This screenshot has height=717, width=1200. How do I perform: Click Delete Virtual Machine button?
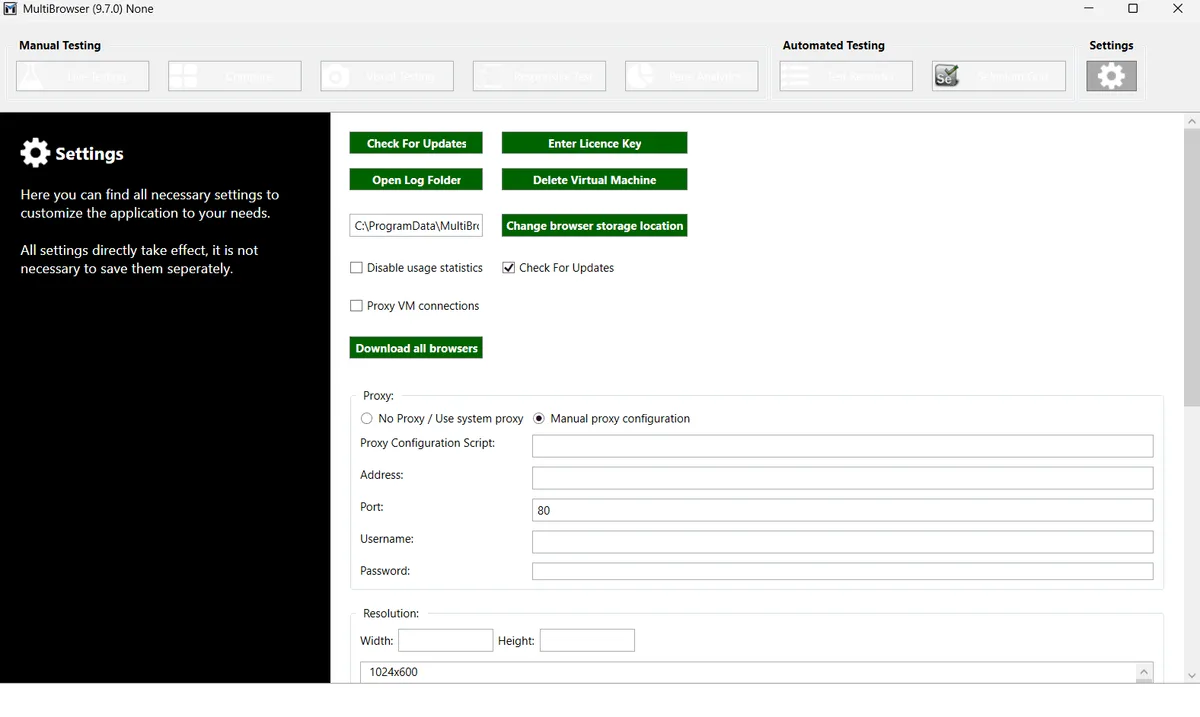tap(594, 180)
